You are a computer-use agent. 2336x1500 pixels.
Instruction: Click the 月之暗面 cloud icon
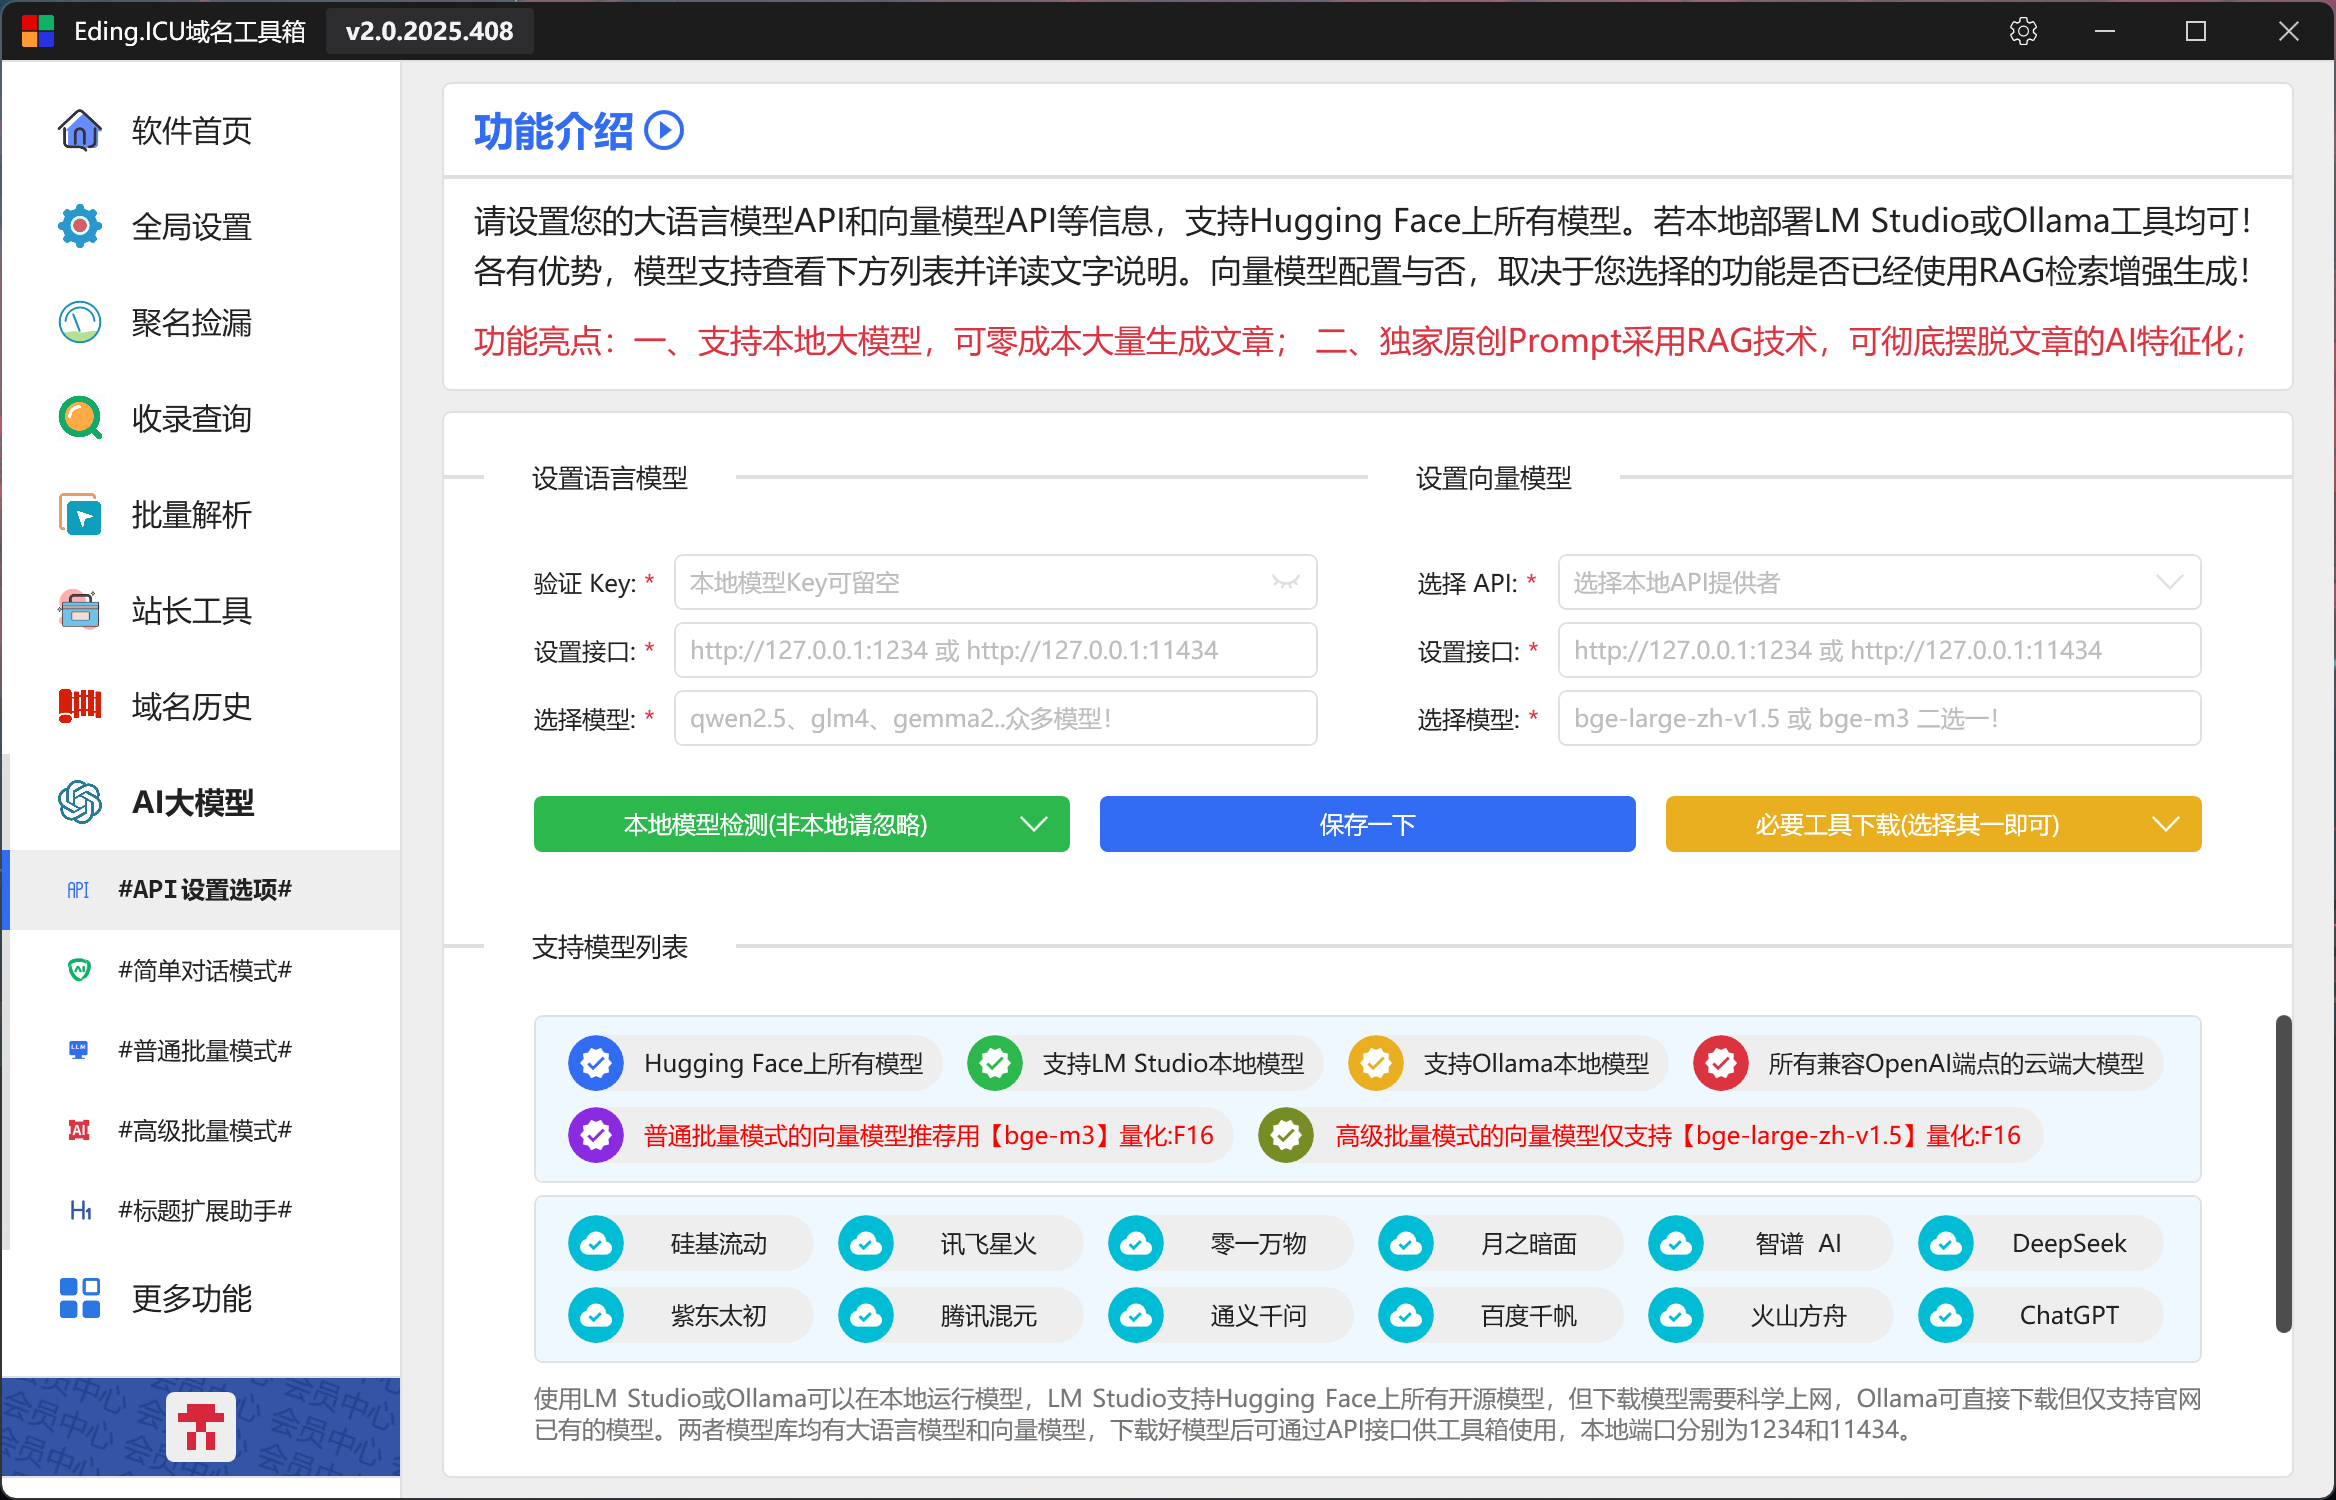1406,1243
